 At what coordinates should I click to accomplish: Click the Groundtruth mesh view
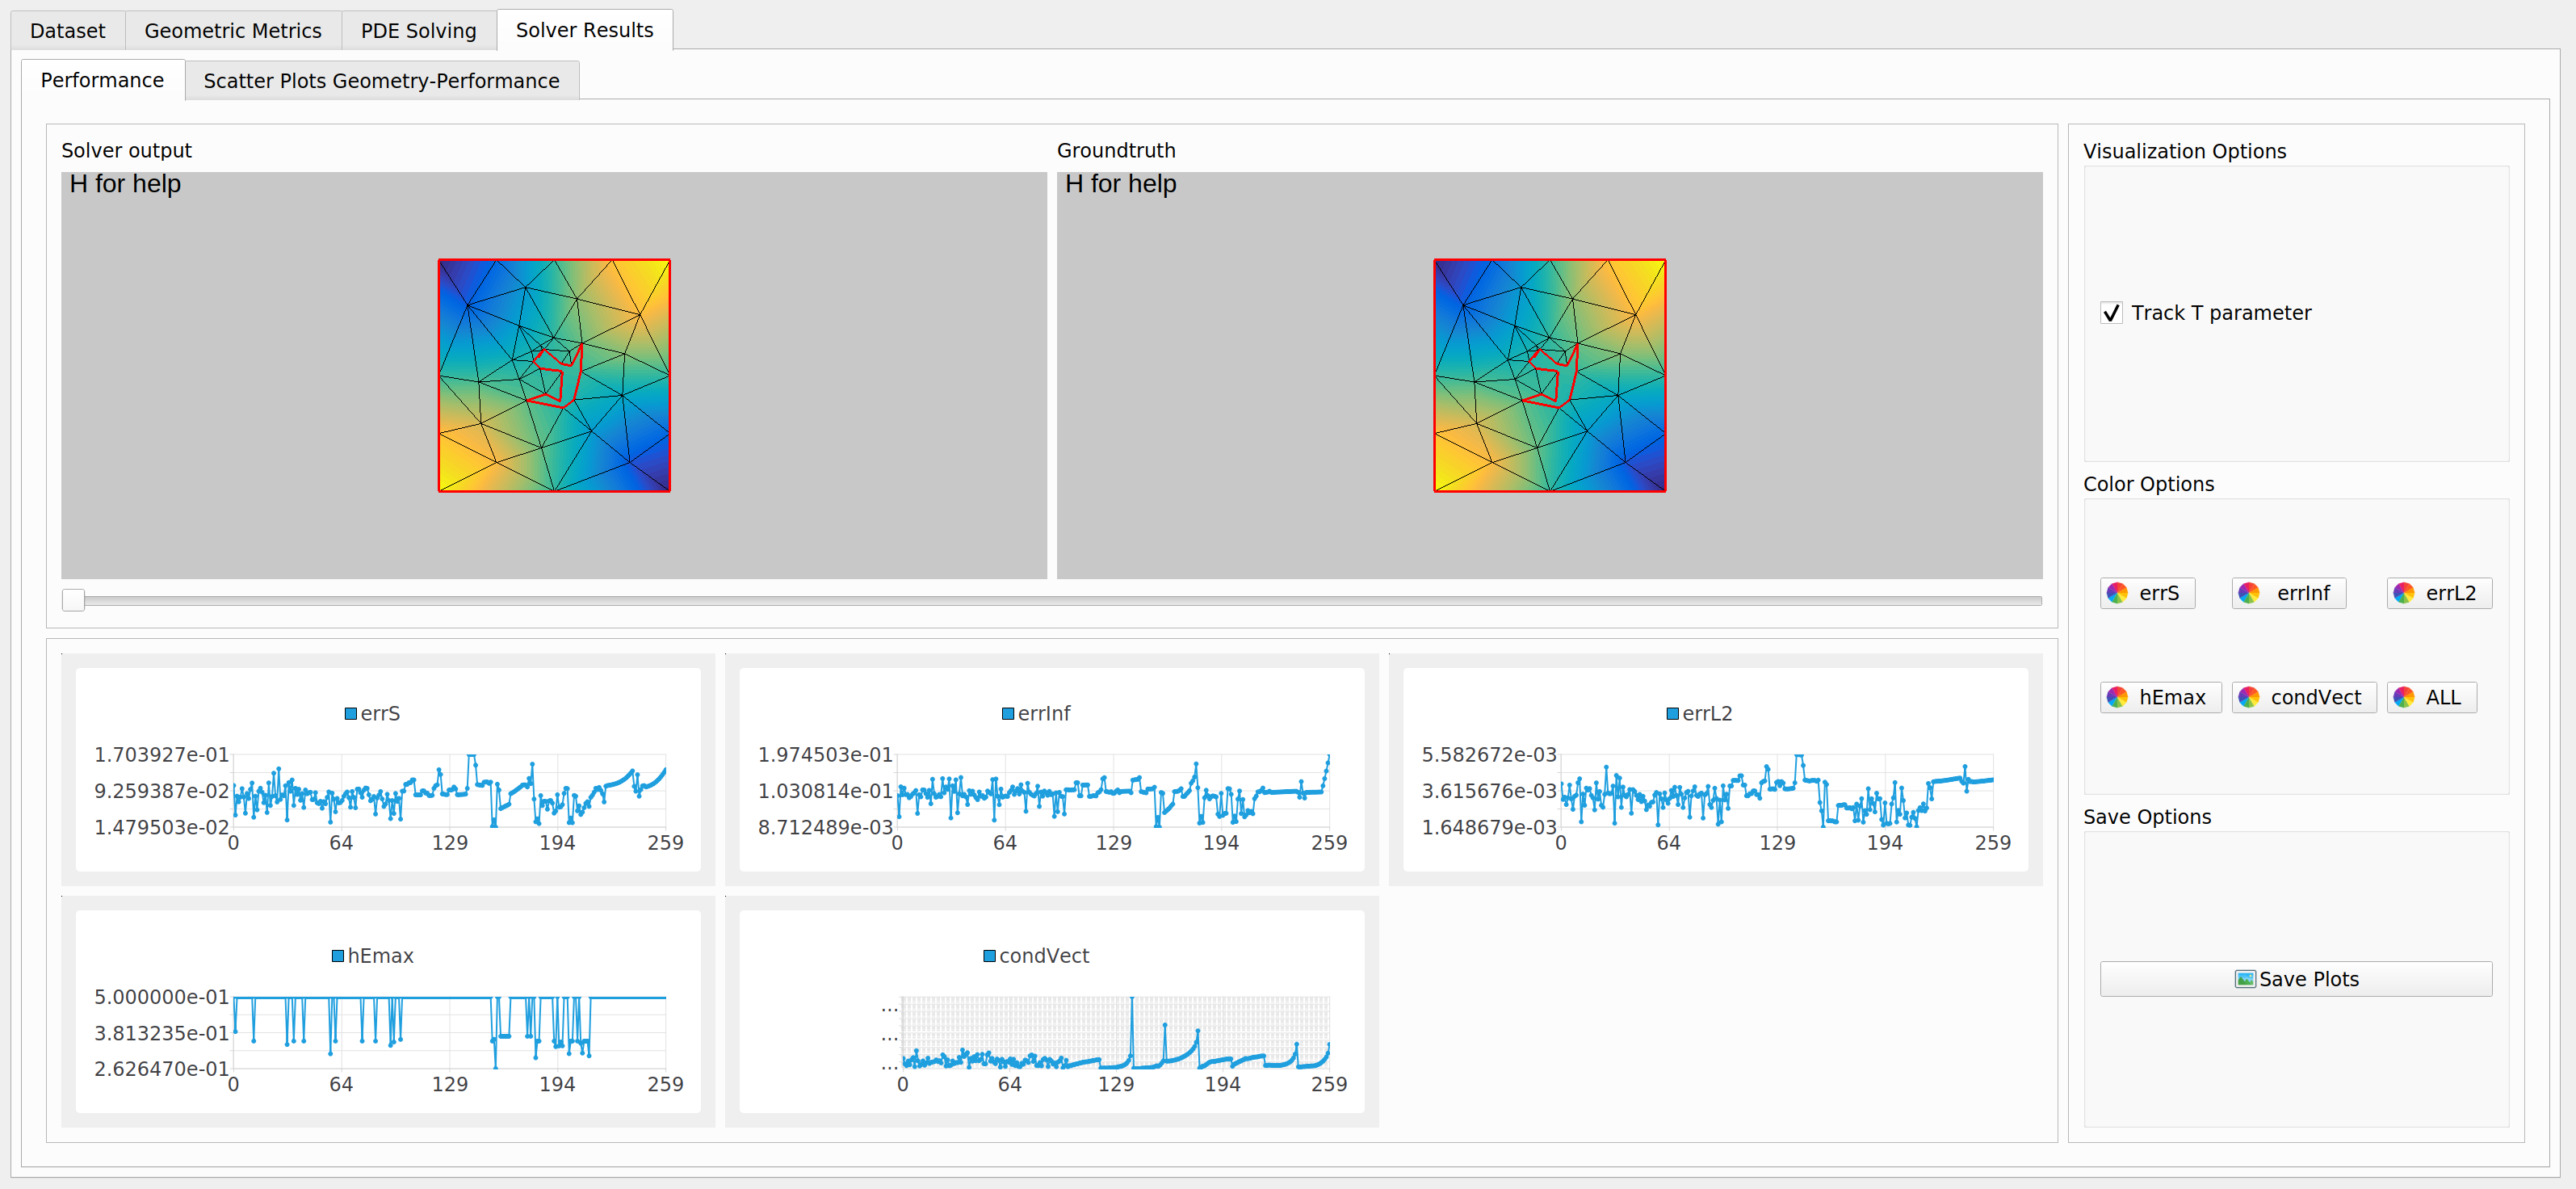click(x=1548, y=375)
